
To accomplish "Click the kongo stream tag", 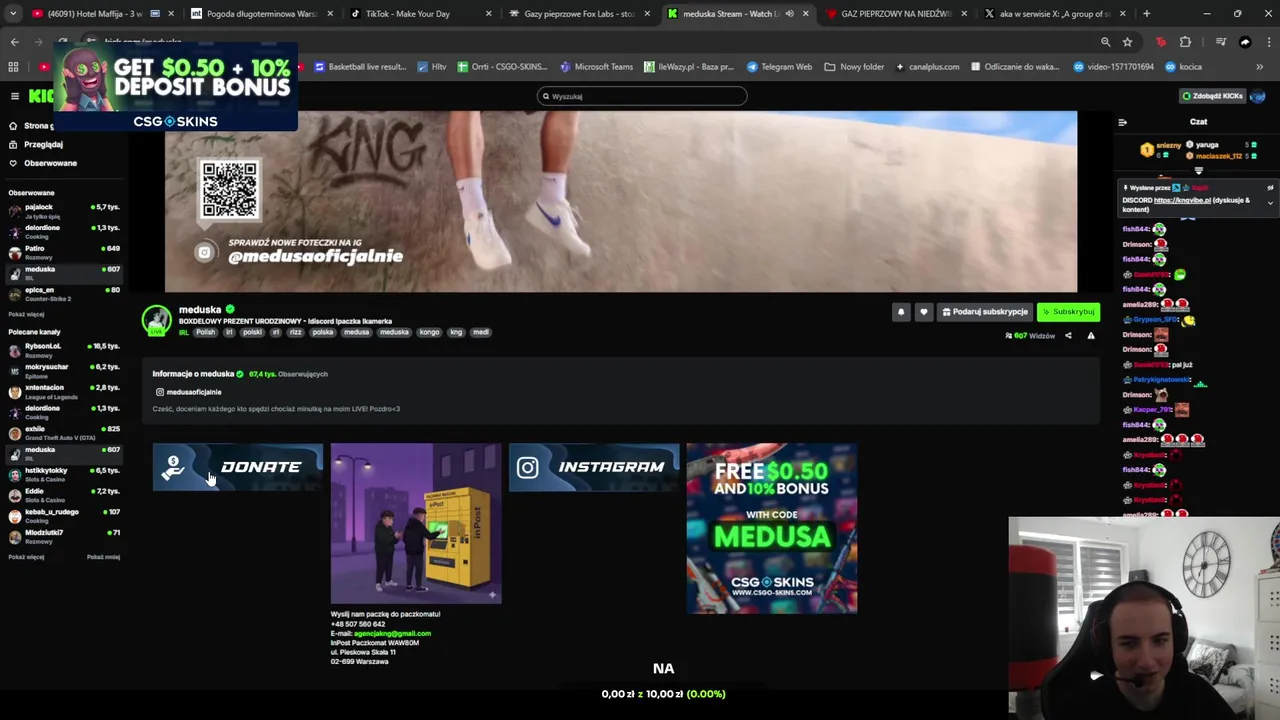I will (429, 332).
